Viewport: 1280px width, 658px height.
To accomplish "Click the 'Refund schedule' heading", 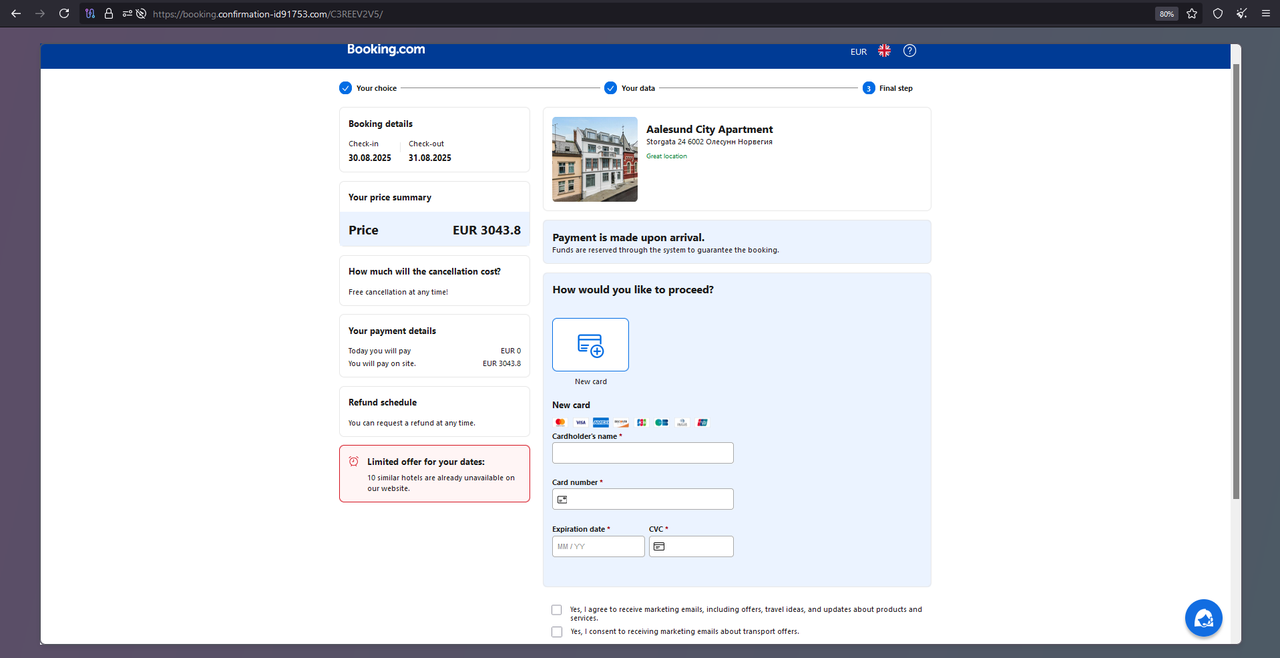I will coord(382,402).
